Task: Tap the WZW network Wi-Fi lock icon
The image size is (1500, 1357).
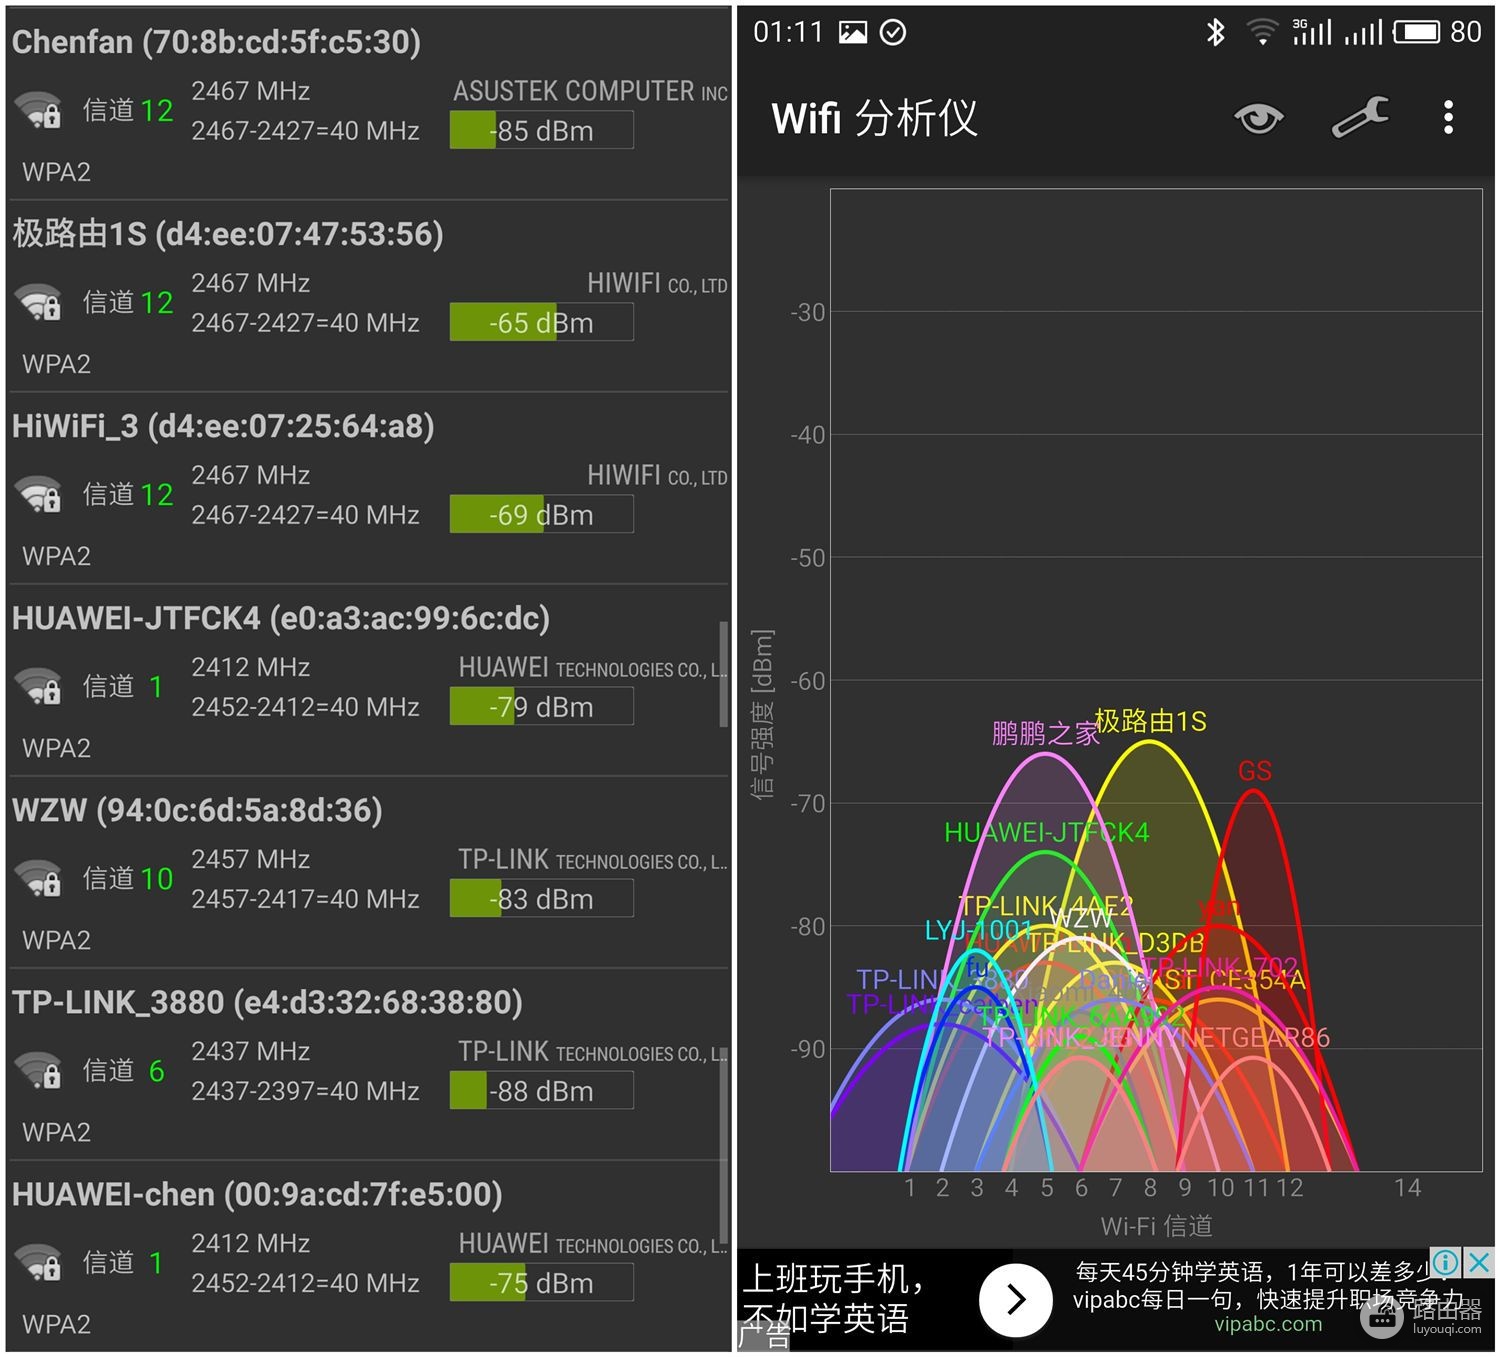Action: (x=38, y=879)
